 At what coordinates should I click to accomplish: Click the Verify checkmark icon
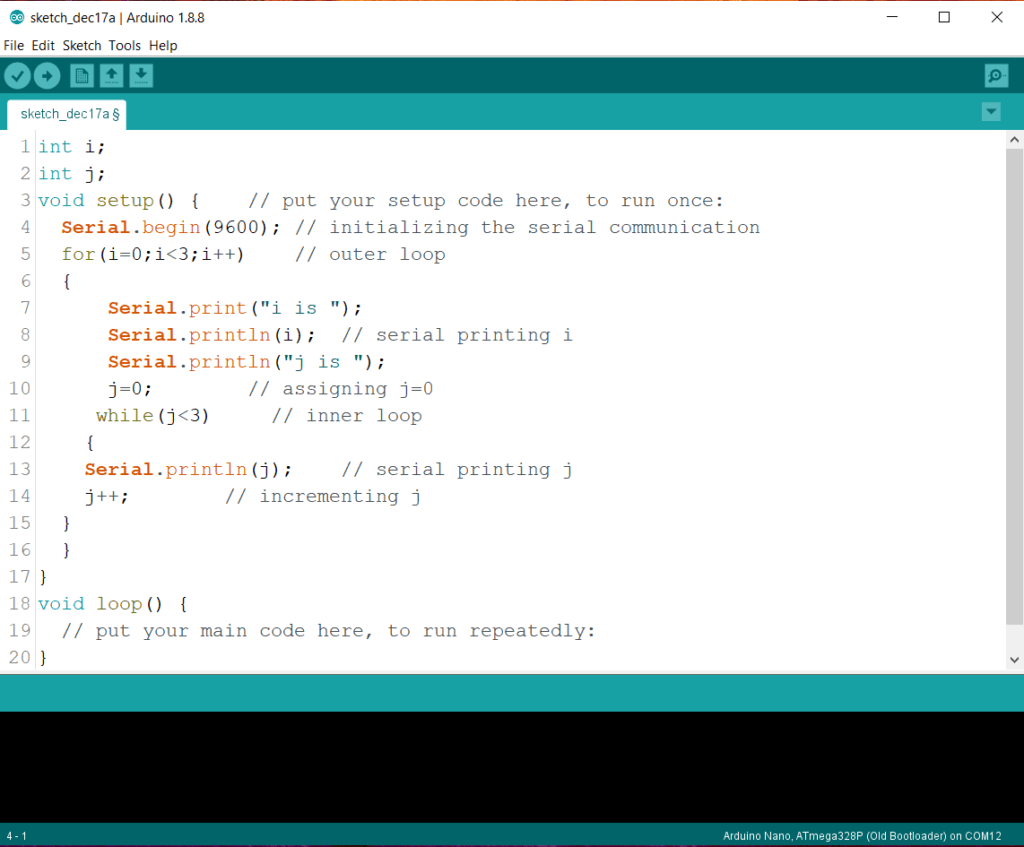[17, 75]
